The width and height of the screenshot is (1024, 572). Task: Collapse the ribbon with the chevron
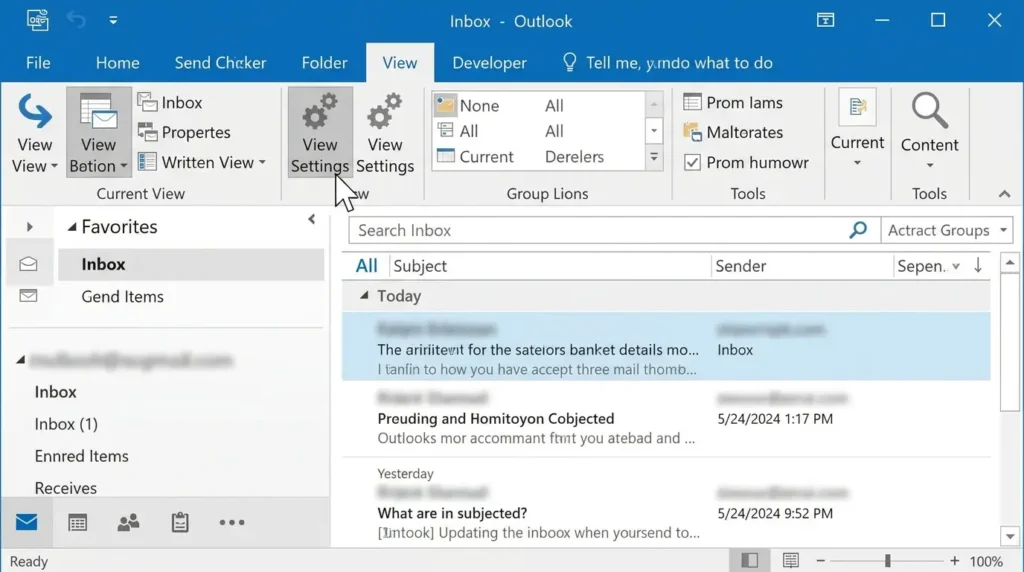[x=1004, y=194]
